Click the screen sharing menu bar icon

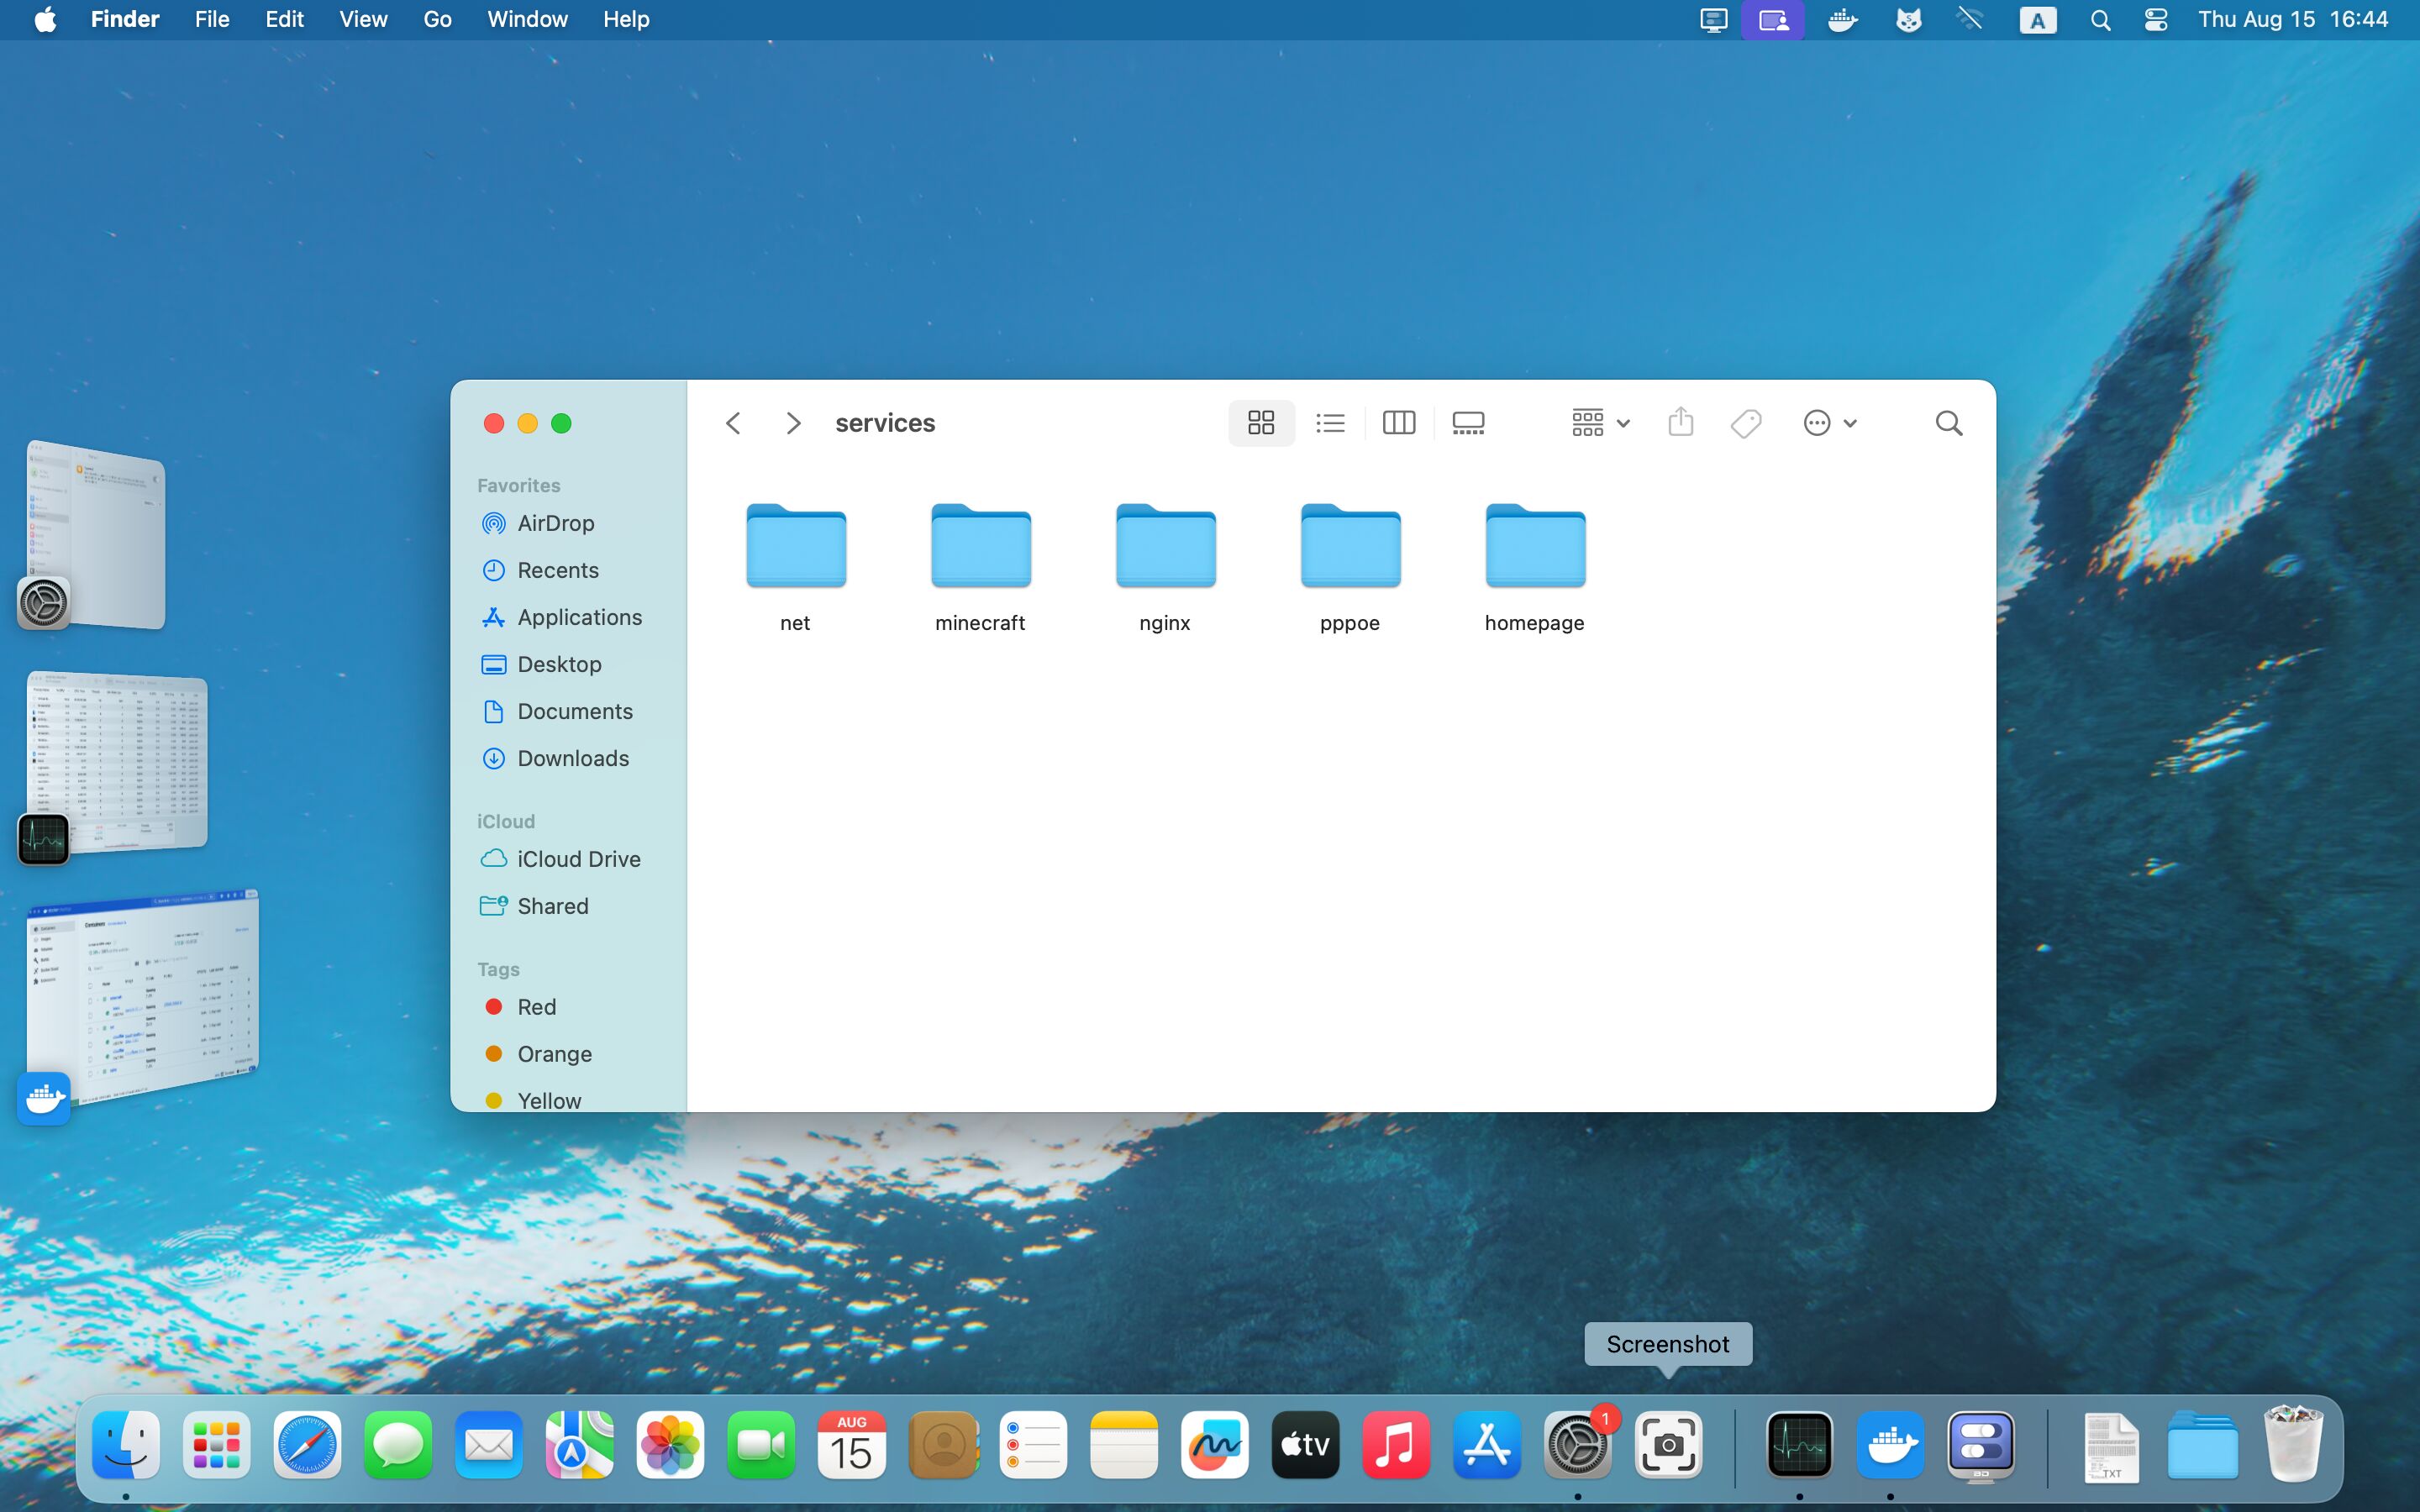click(1773, 20)
